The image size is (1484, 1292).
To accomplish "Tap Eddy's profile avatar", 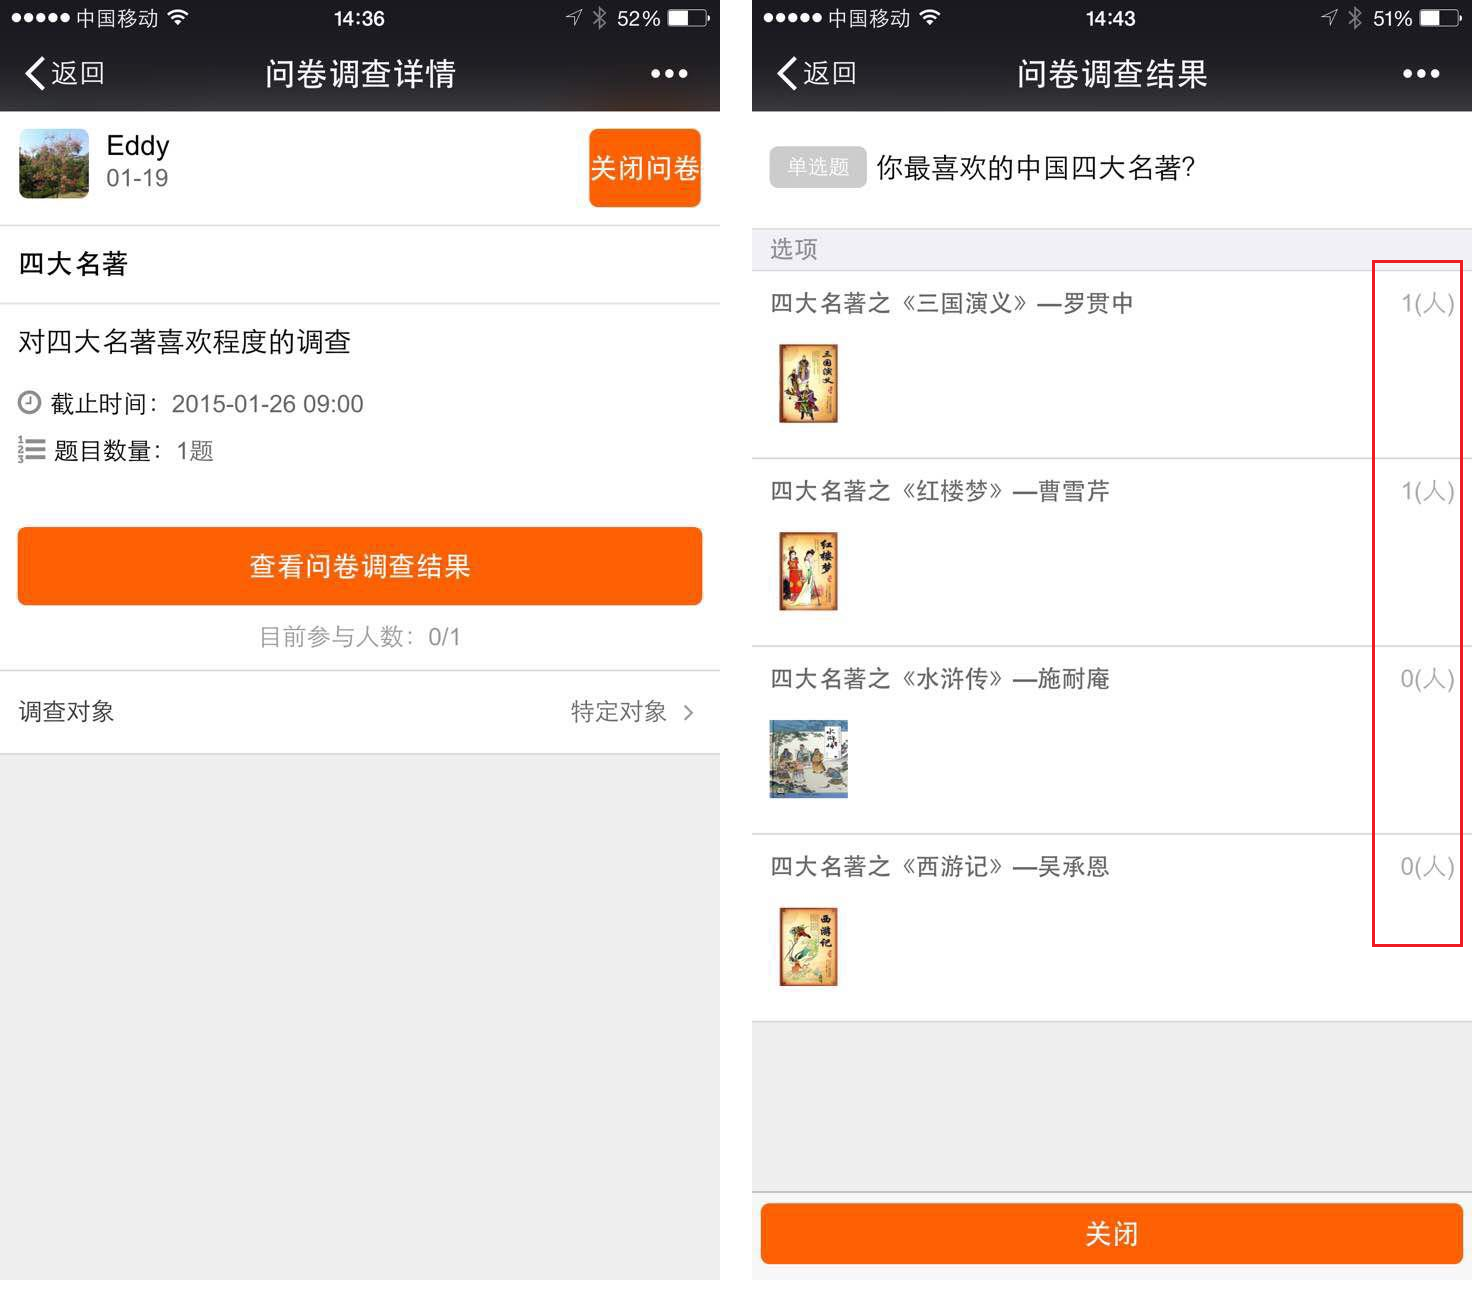I will tap(54, 163).
